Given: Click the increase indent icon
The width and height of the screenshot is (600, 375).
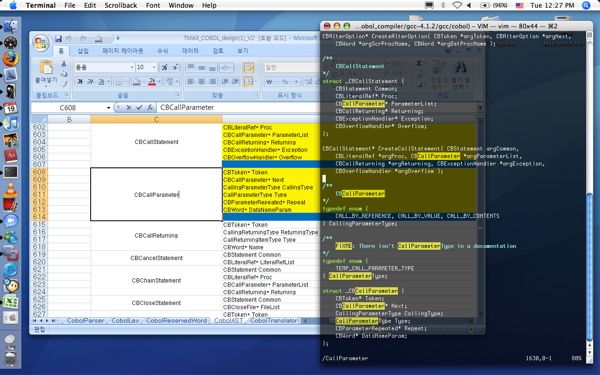Looking at the screenshot, I should point(236,82).
